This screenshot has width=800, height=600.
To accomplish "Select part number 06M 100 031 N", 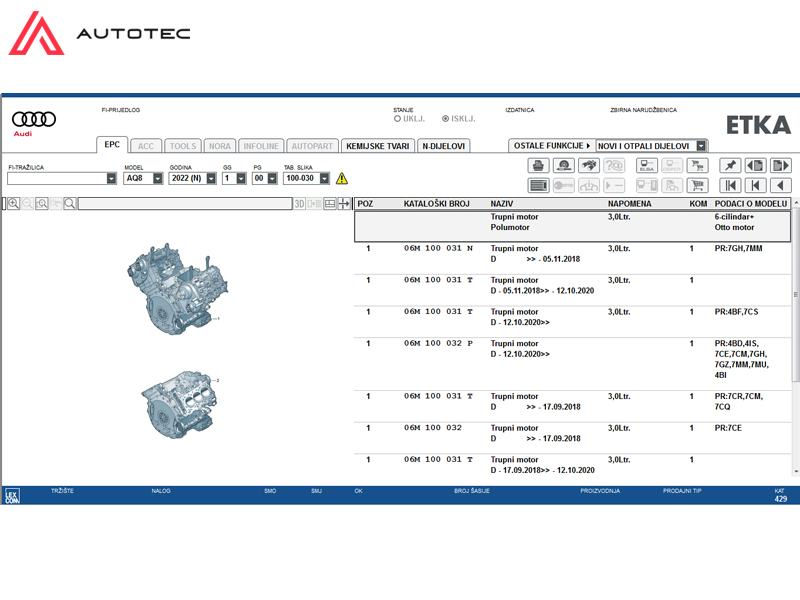I will point(438,248).
